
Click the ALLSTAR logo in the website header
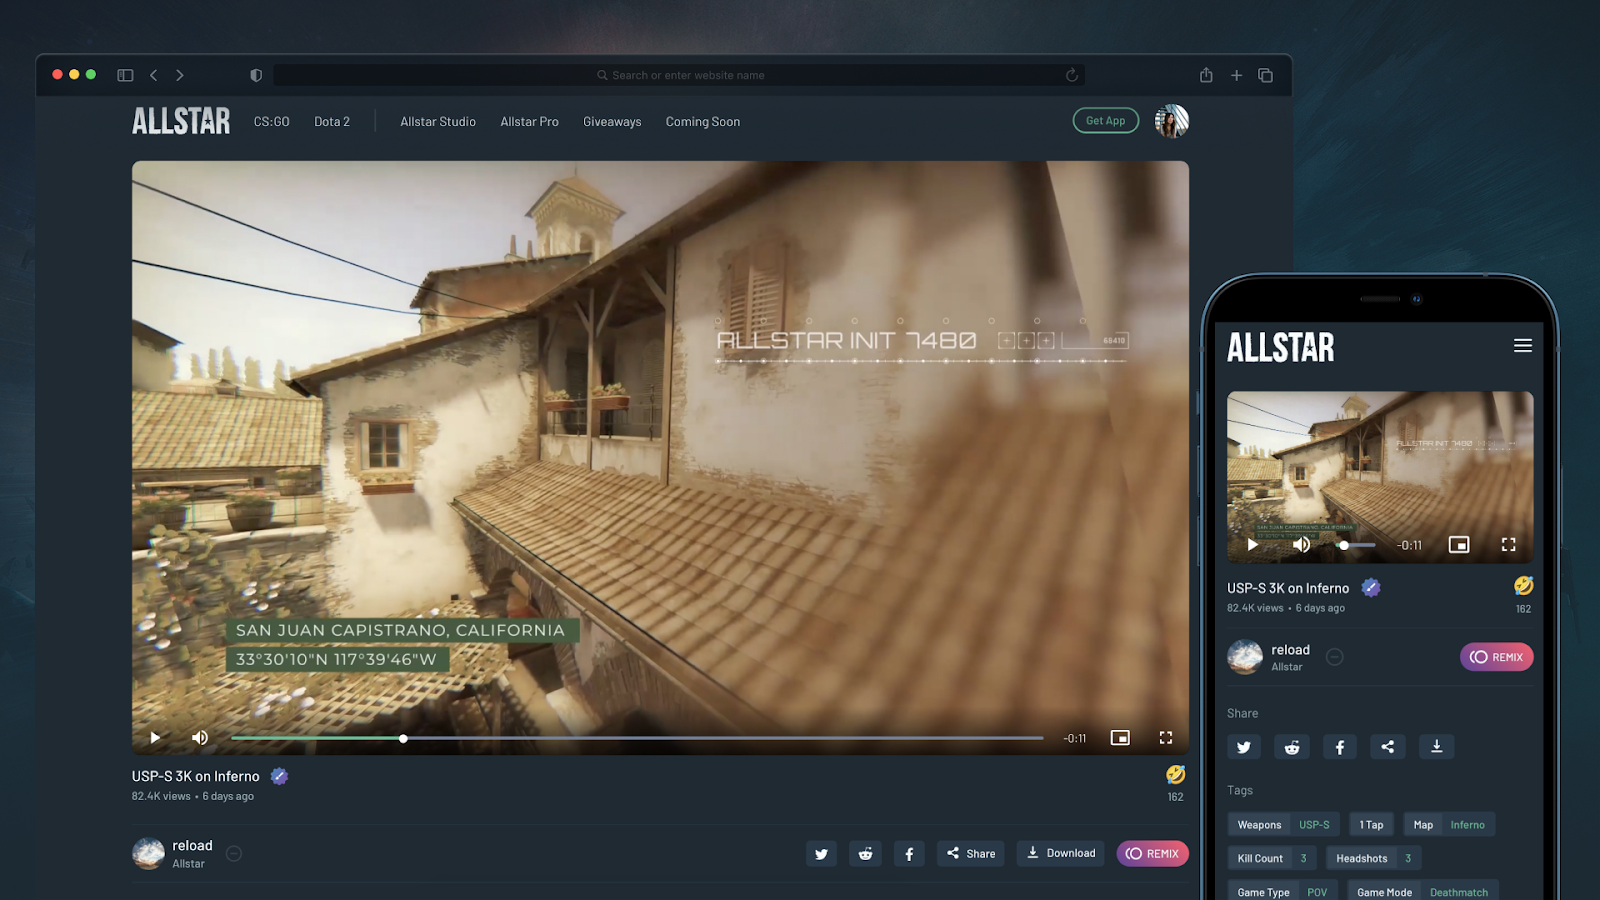click(181, 121)
